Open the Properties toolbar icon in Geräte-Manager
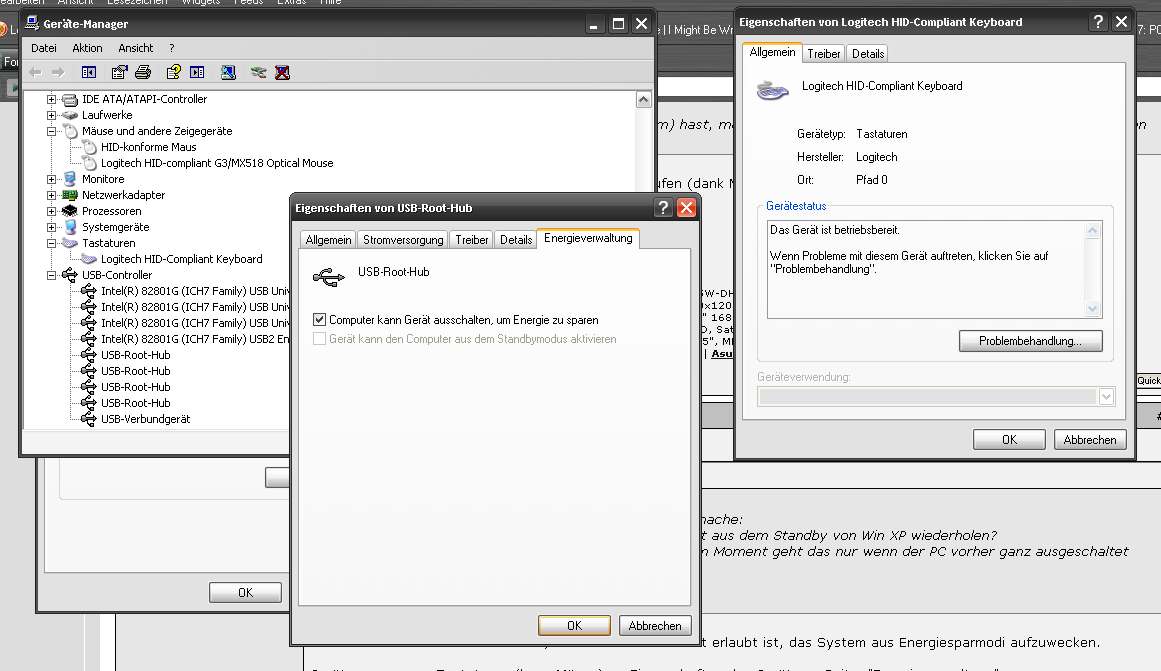 click(119, 72)
